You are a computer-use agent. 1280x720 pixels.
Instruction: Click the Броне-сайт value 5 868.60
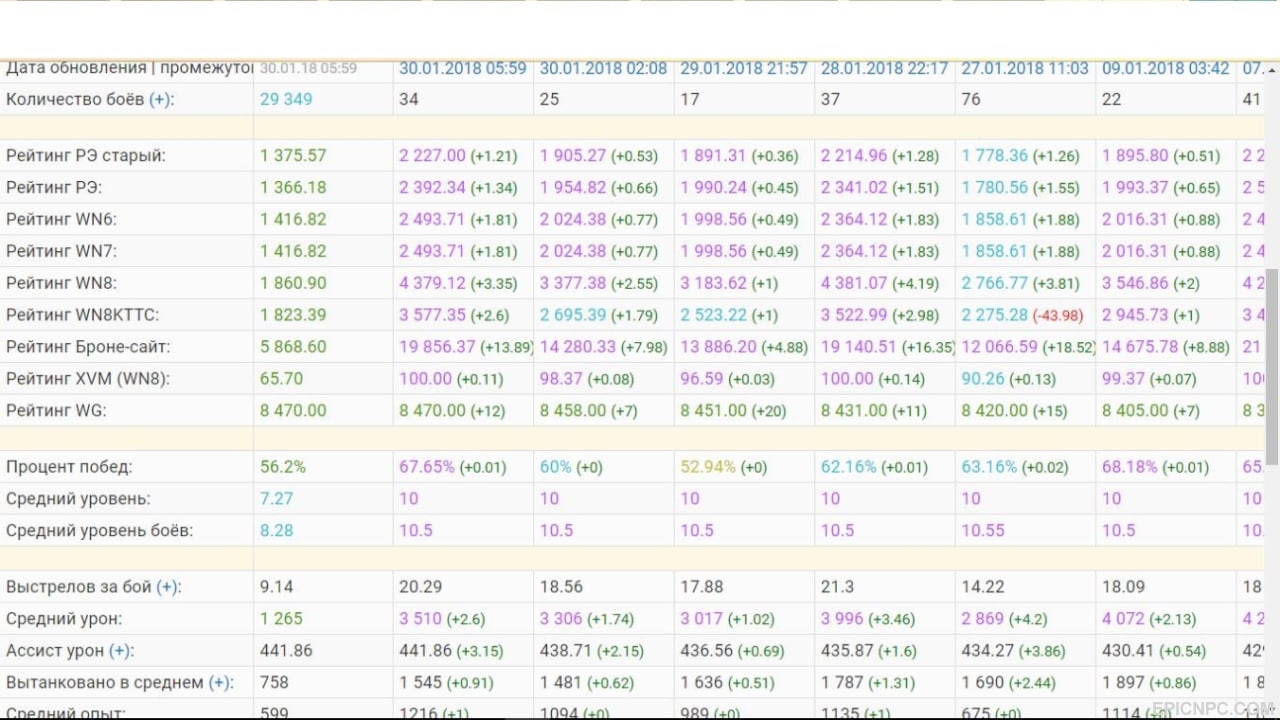pyautogui.click(x=293, y=347)
